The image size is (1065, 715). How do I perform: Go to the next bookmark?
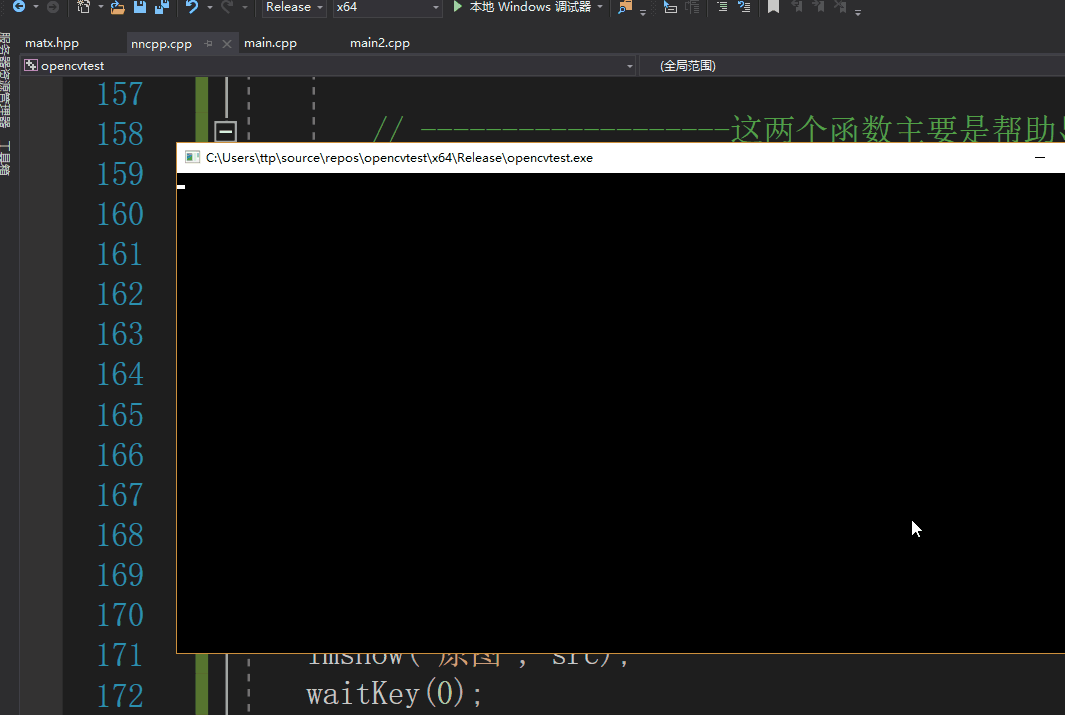point(818,7)
